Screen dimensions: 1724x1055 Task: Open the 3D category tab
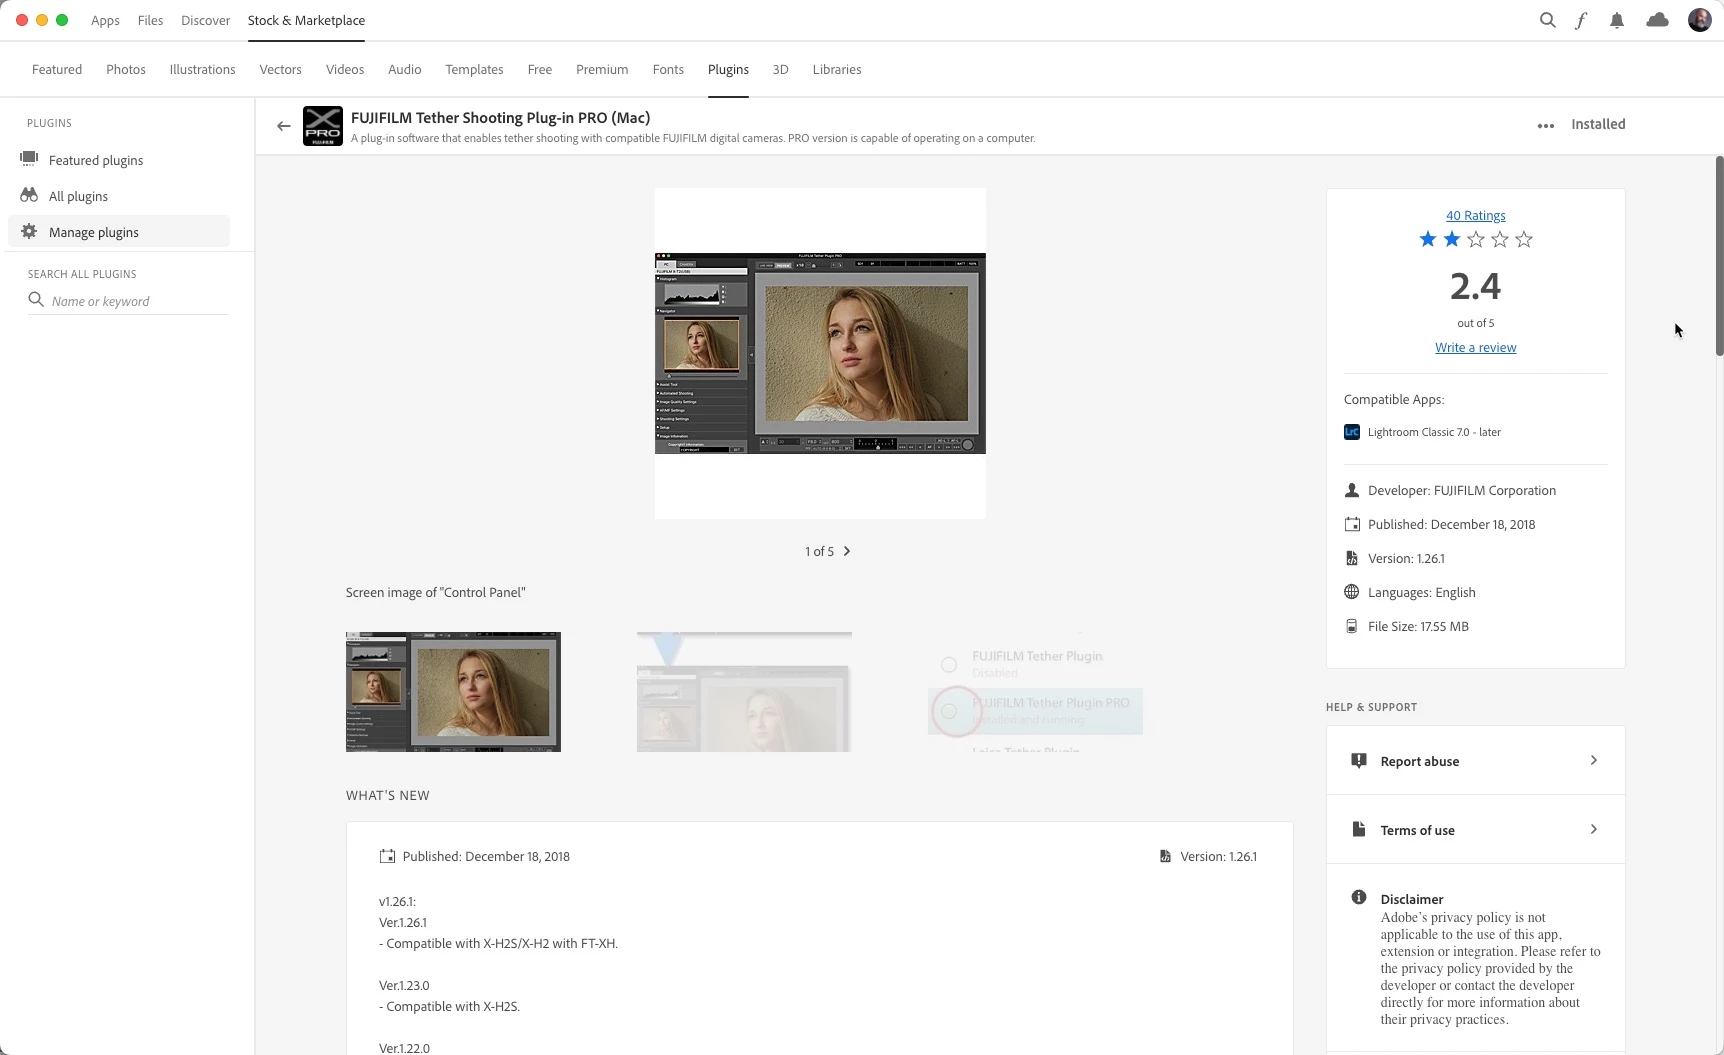point(781,69)
